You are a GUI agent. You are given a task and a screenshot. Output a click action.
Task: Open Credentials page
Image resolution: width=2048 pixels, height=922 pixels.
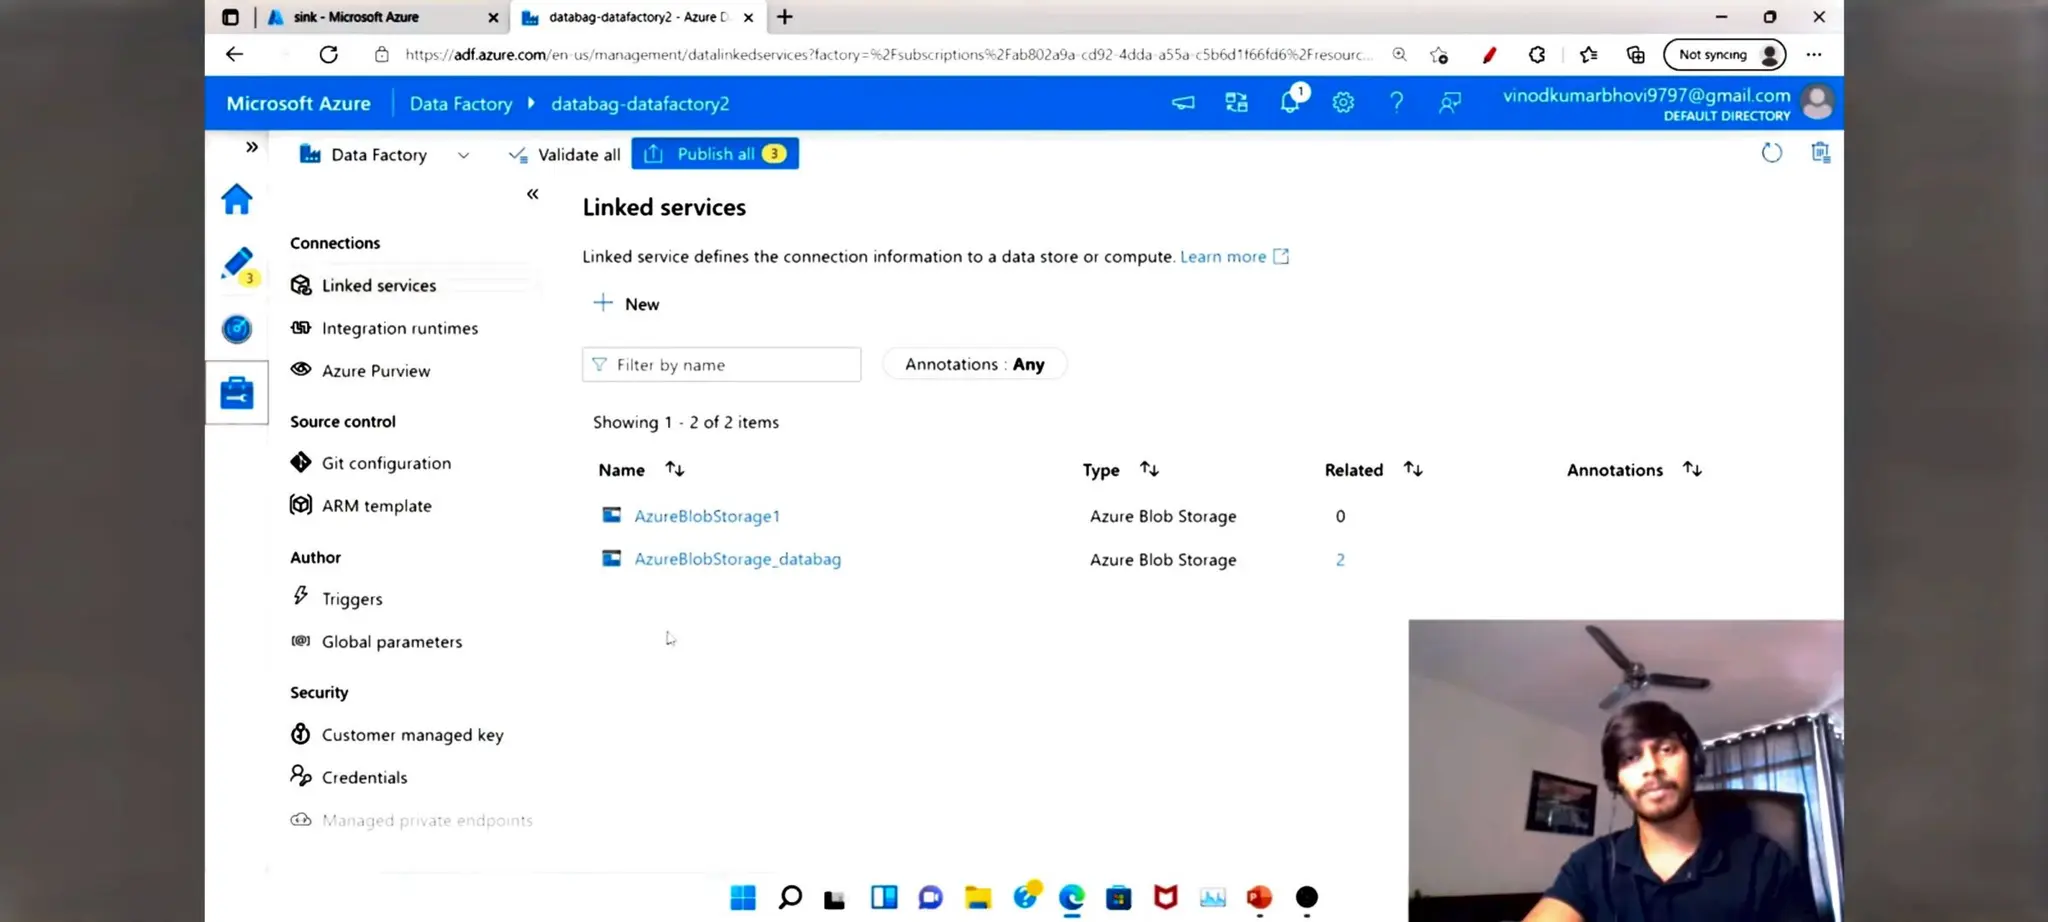[x=364, y=777]
